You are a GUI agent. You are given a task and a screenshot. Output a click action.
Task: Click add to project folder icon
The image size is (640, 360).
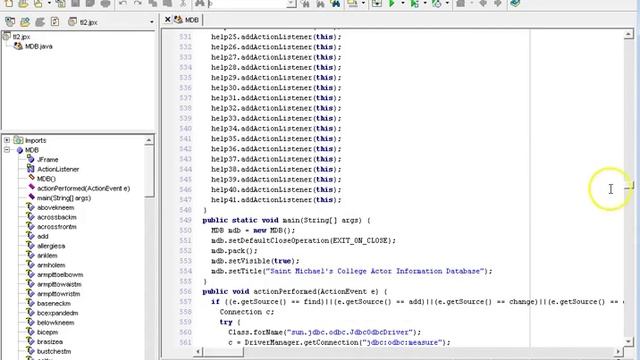(25, 22)
